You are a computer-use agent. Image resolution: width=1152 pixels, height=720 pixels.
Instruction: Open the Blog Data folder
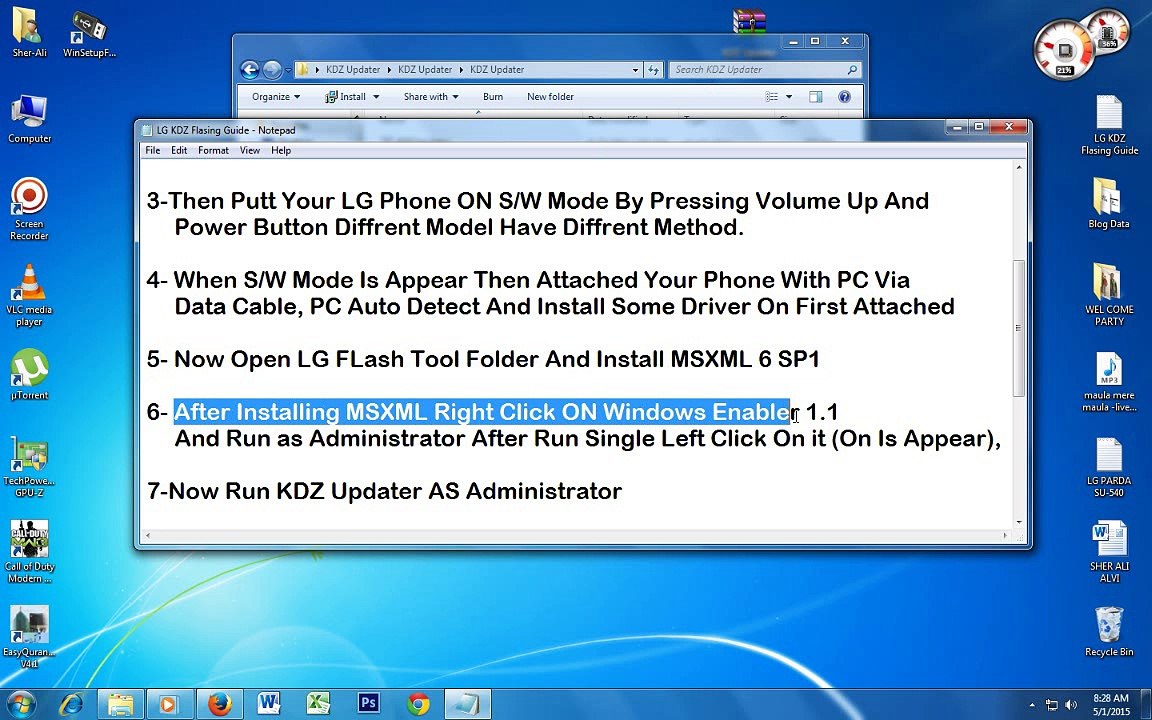point(1109,204)
